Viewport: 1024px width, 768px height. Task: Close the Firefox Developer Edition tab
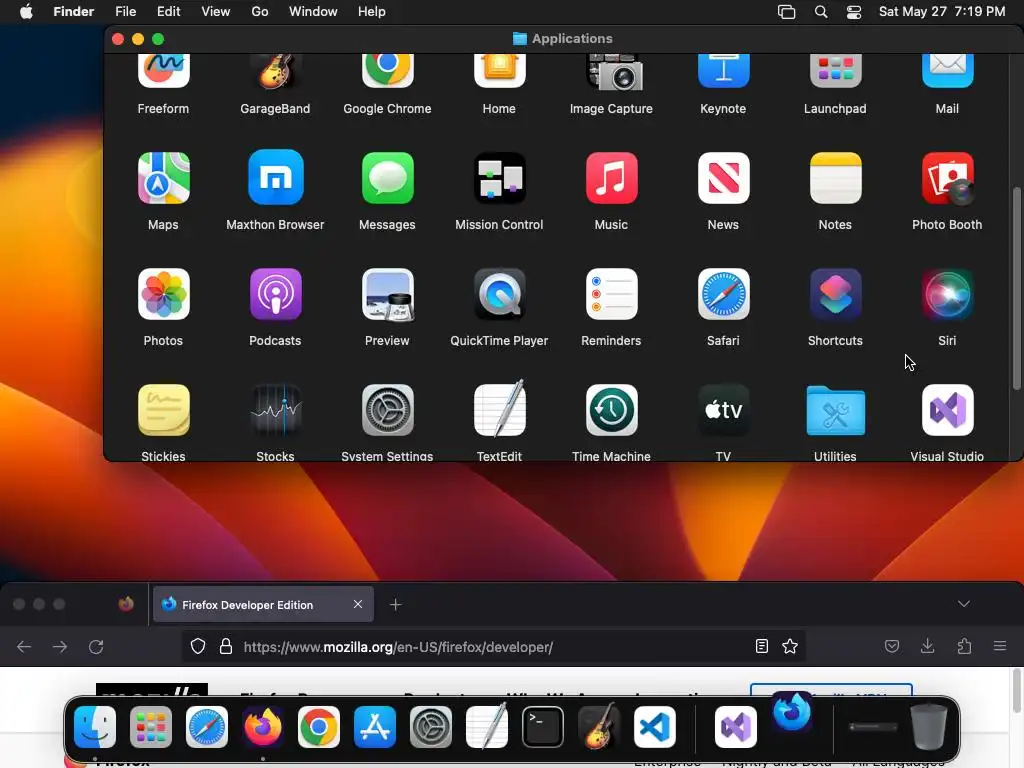pos(358,604)
